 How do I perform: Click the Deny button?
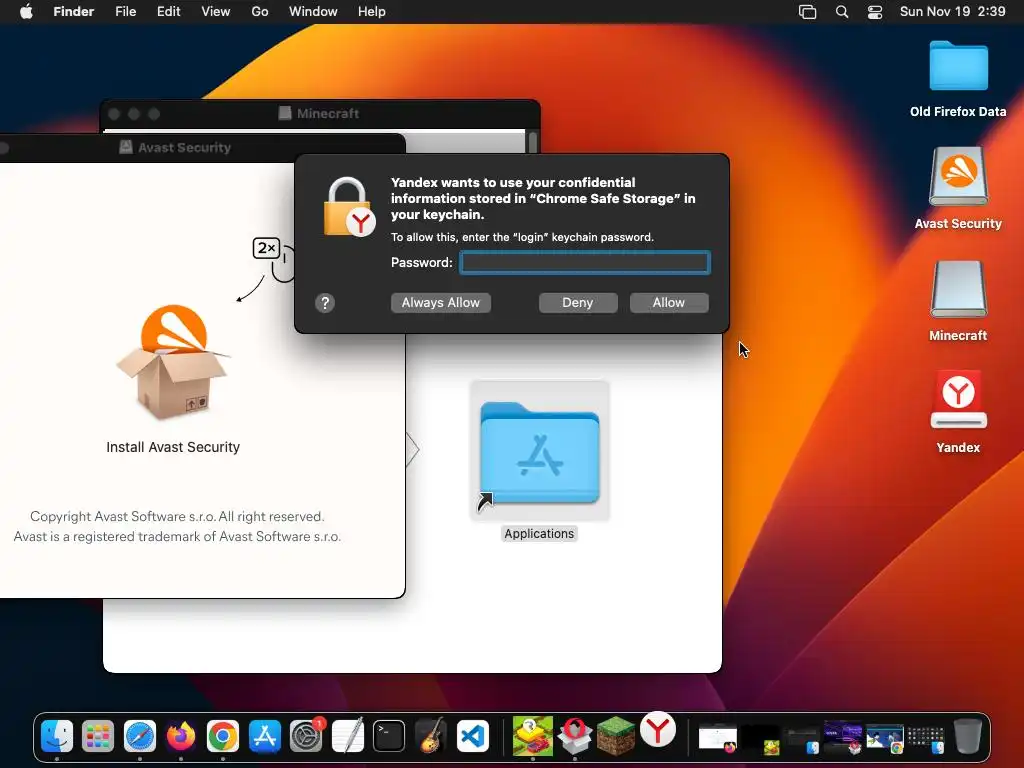[x=578, y=302]
